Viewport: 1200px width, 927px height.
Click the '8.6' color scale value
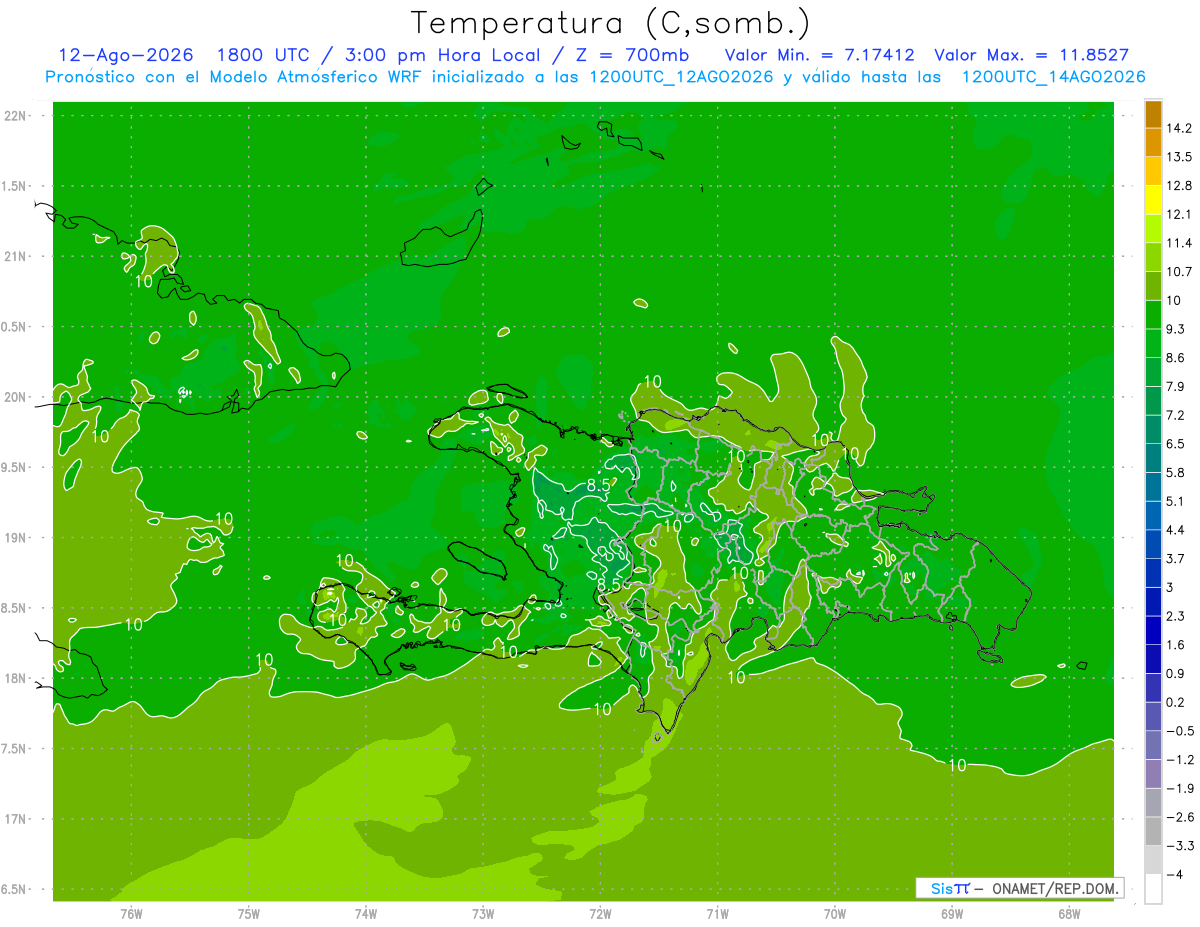(x=1176, y=358)
